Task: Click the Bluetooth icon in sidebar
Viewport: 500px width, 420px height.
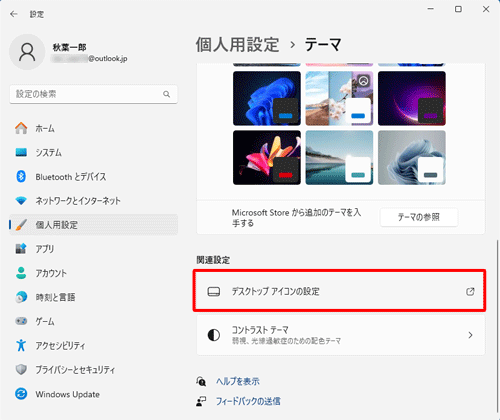Action: coord(21,176)
